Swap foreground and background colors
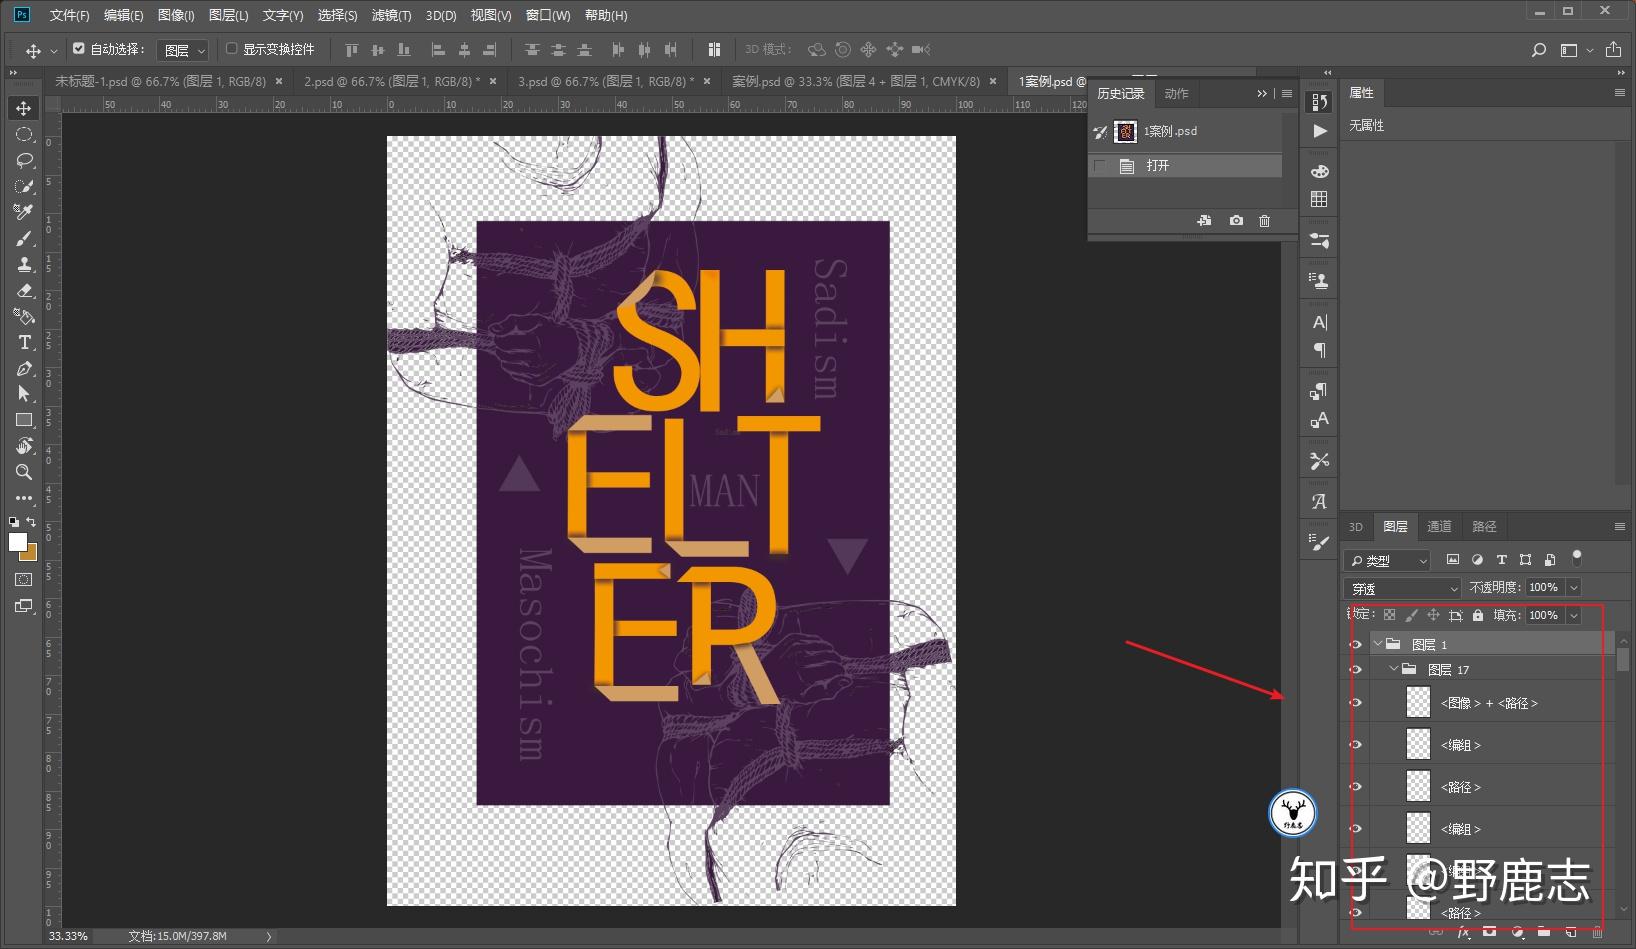The width and height of the screenshot is (1636, 949). point(31,522)
